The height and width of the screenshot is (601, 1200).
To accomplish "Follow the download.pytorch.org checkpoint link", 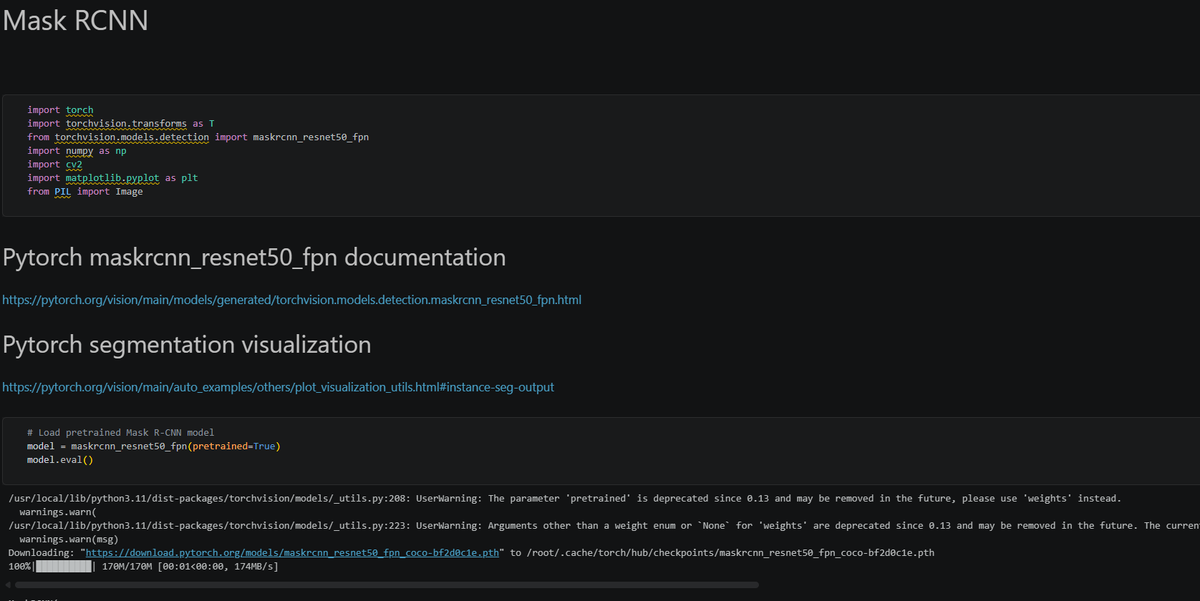I will pos(292,553).
